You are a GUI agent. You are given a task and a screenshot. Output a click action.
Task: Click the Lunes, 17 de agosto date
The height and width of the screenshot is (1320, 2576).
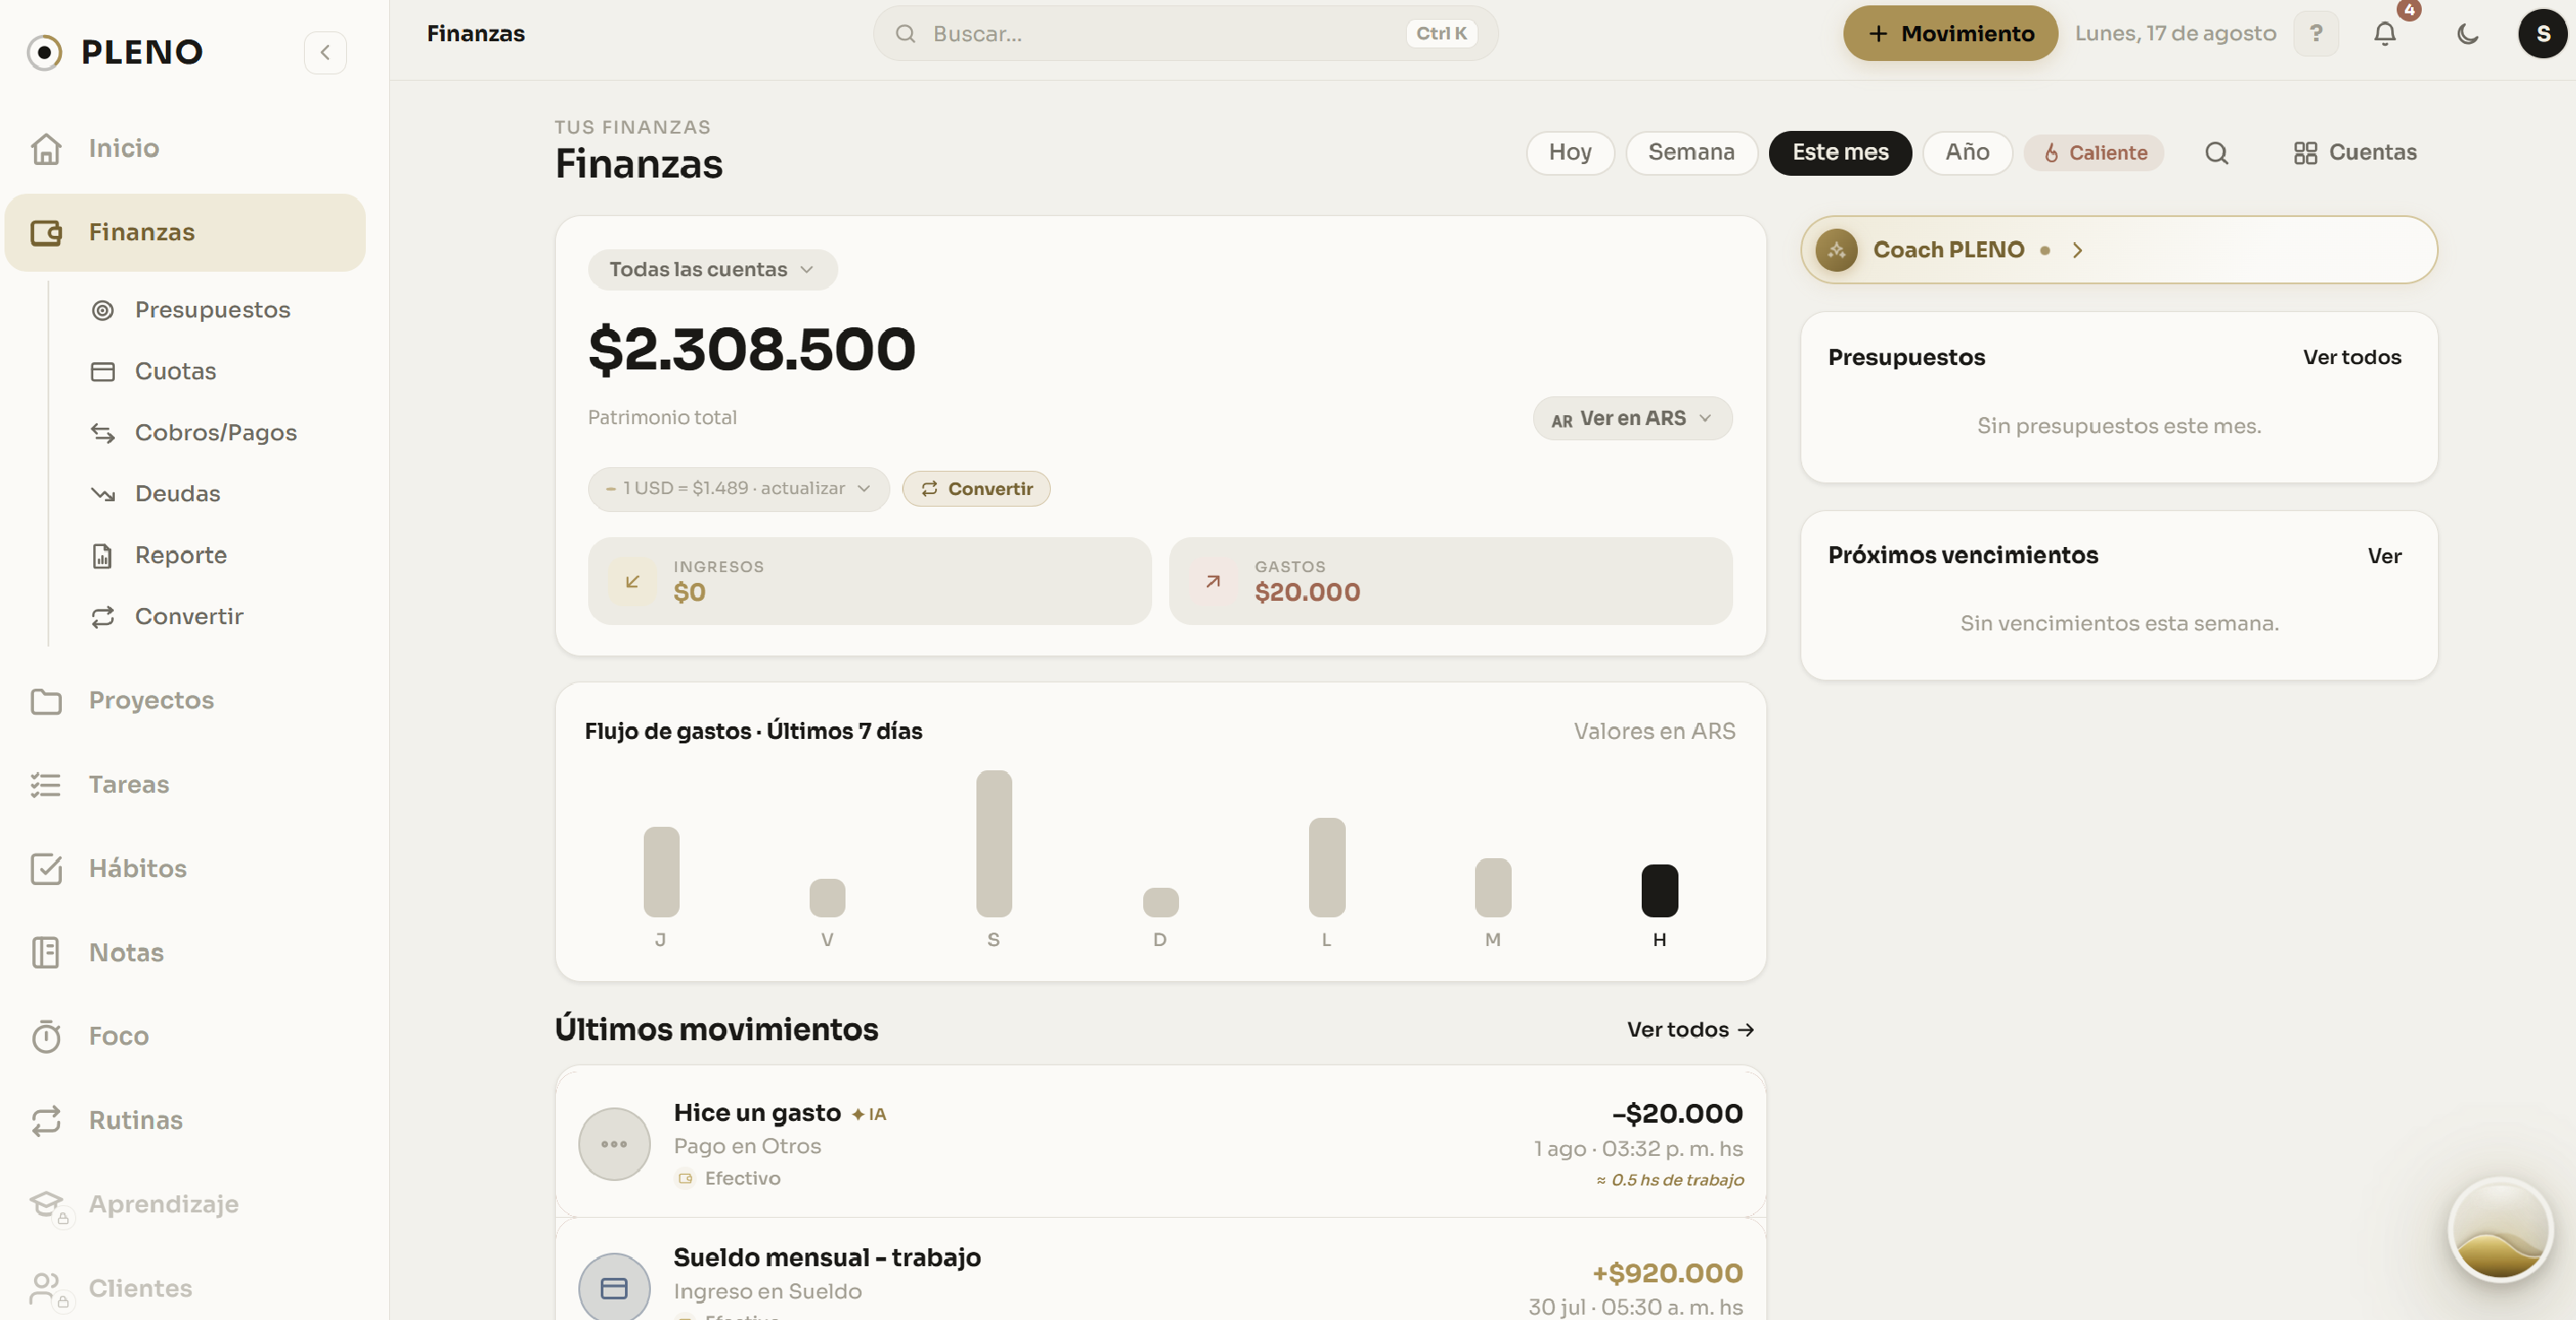[x=2174, y=34]
